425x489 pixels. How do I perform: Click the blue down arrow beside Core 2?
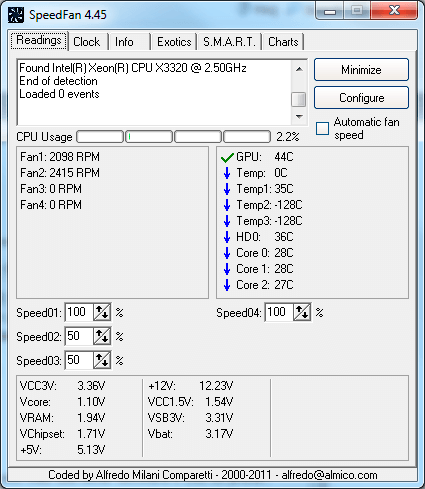coord(227,285)
